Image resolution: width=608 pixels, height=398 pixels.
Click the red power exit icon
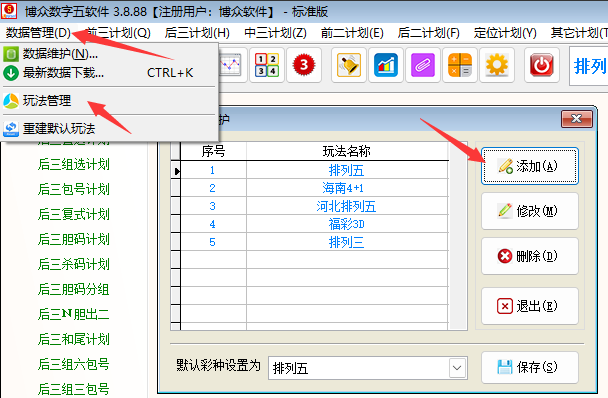[x=542, y=65]
